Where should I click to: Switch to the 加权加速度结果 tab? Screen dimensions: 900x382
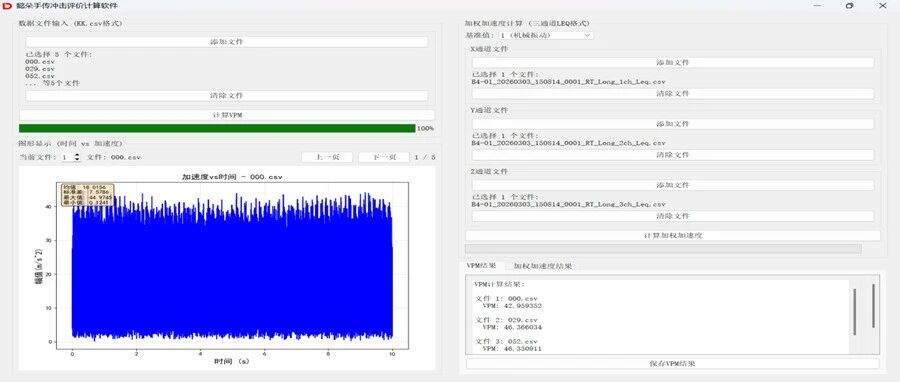542,266
